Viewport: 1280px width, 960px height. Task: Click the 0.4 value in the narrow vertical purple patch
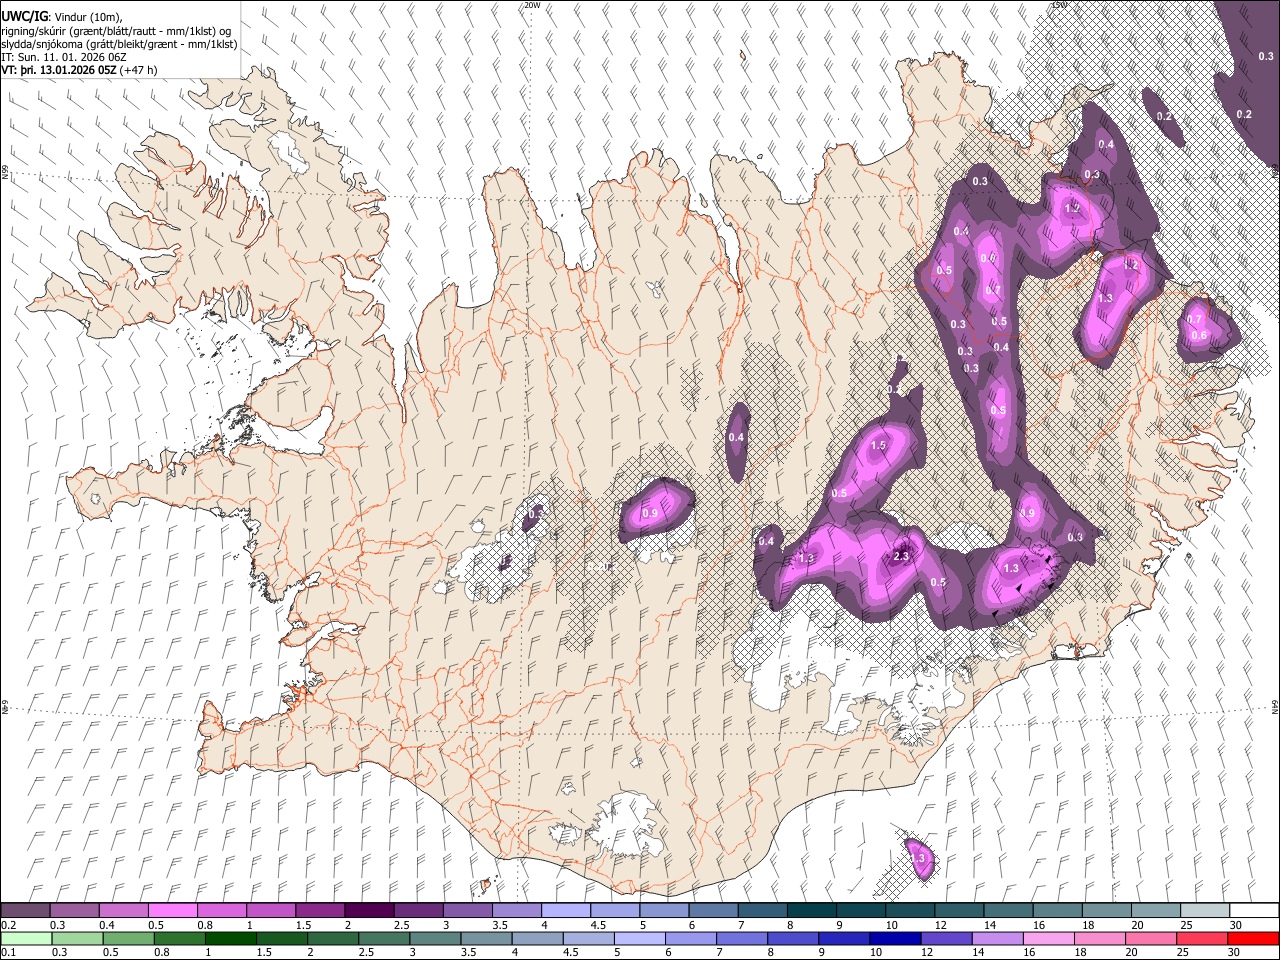point(736,437)
